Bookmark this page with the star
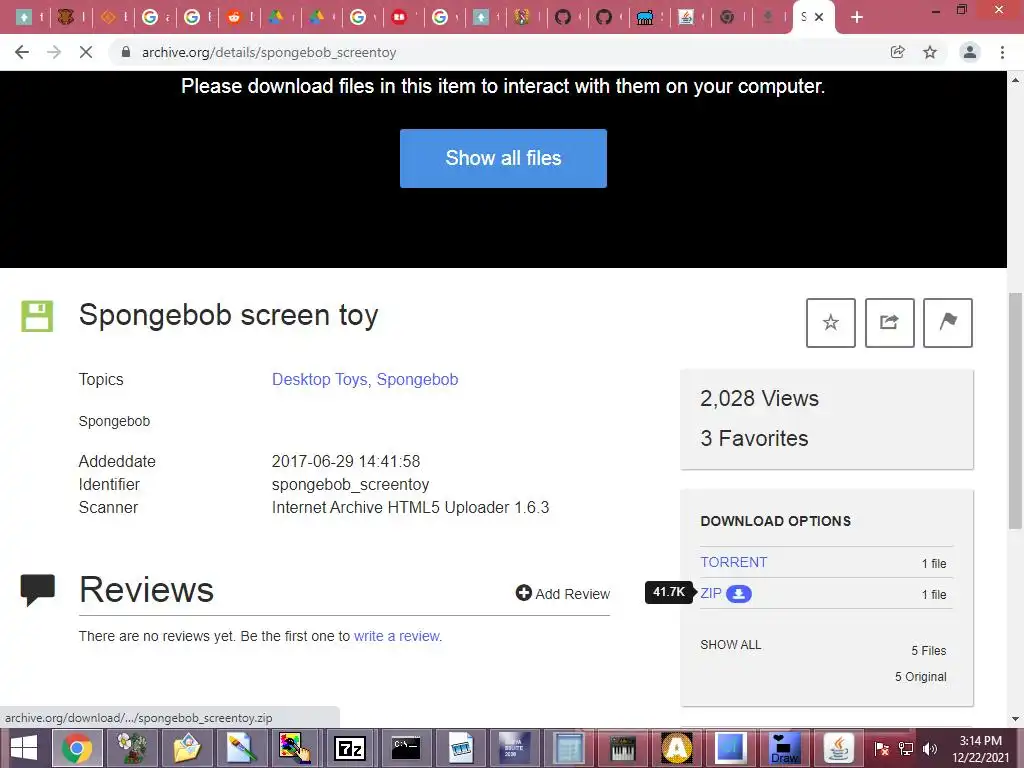This screenshot has height=768, width=1024. pos(930,52)
